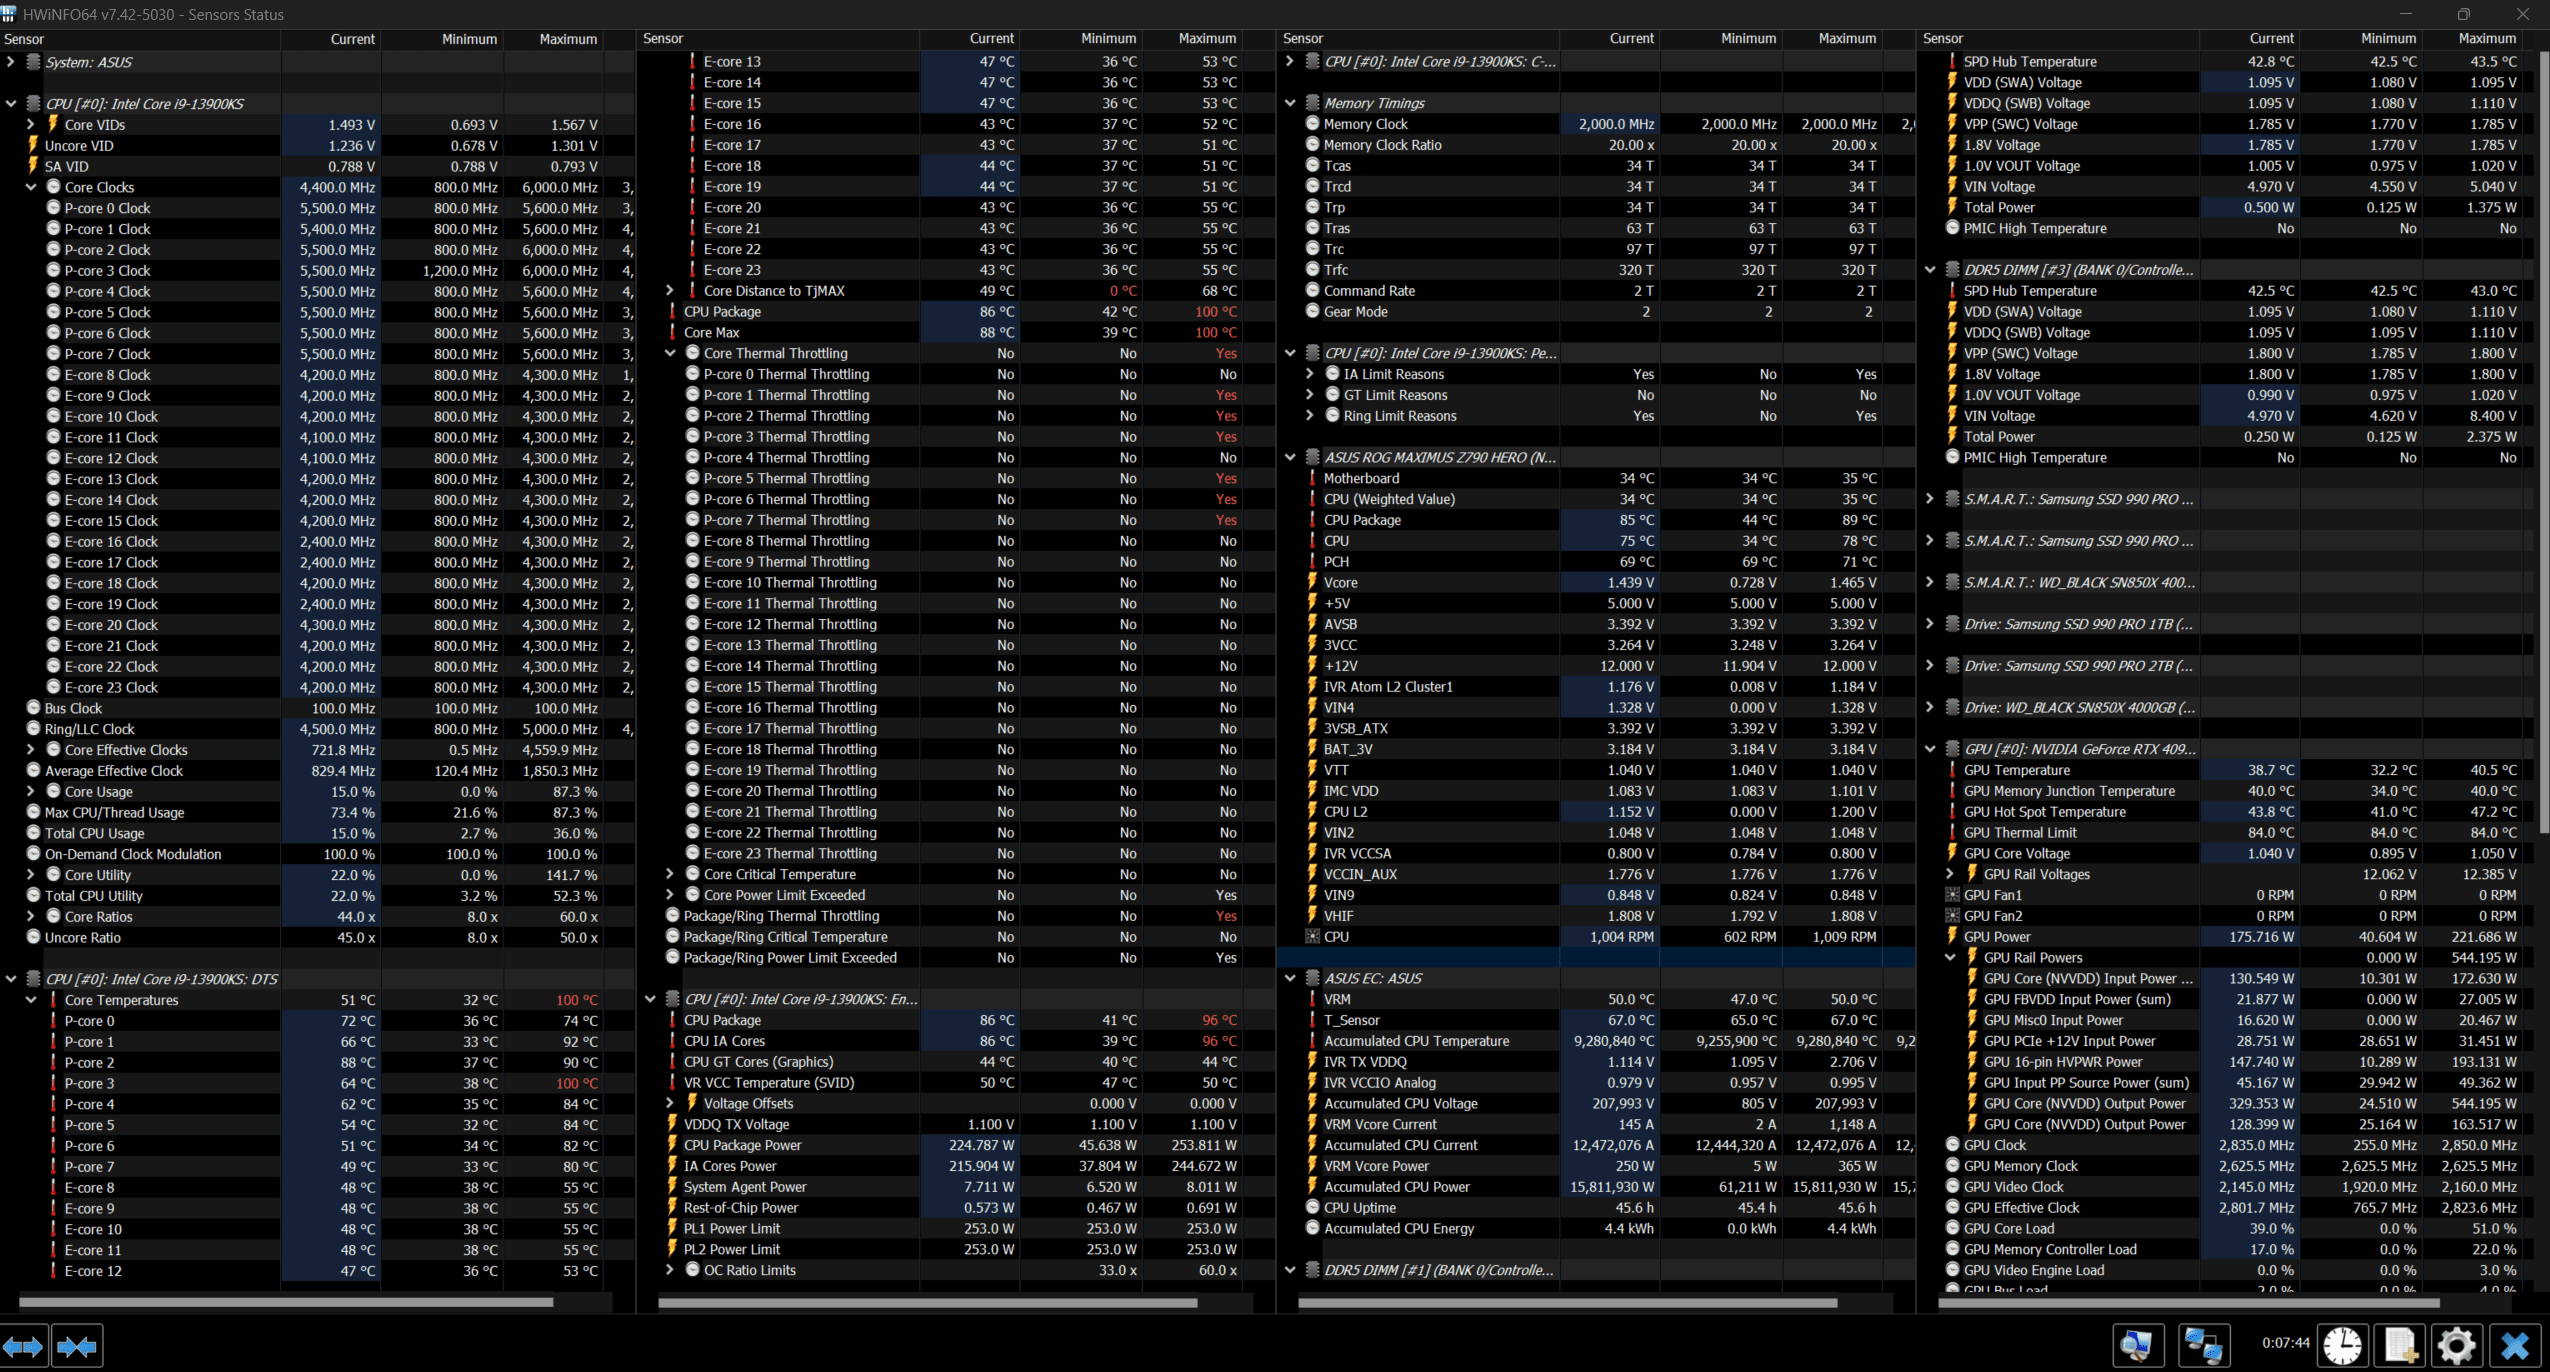Click the thermometer icon beside P-core 0
Viewport: 2550px width, 1372px height.
(54, 1021)
